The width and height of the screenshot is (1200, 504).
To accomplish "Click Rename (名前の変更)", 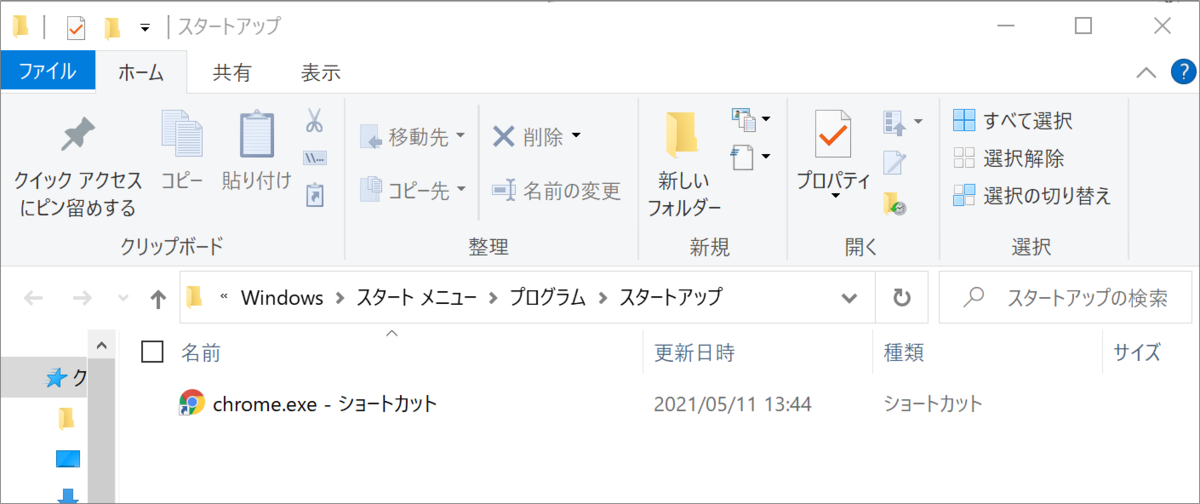I will pos(556,190).
